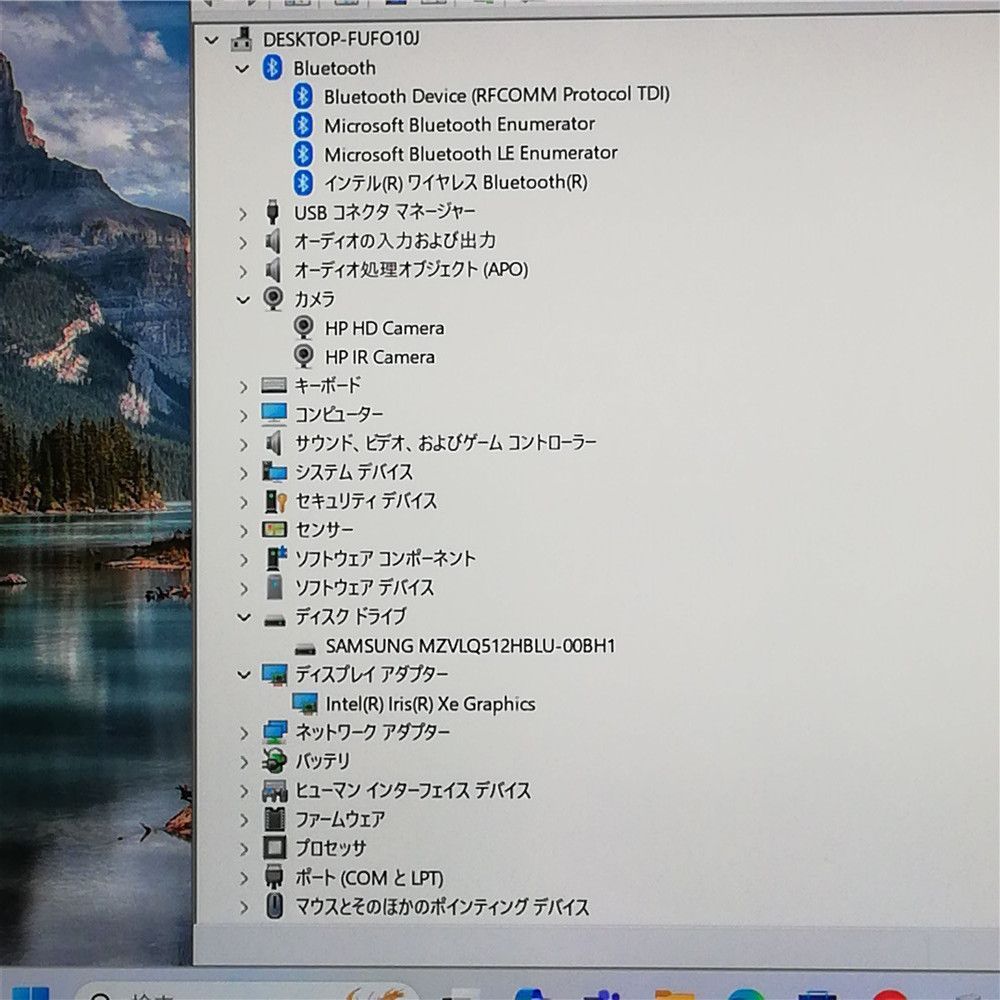This screenshot has width=1000, height=1000.
Task: Click the HP IR Camera webcam icon
Action: click(304, 357)
